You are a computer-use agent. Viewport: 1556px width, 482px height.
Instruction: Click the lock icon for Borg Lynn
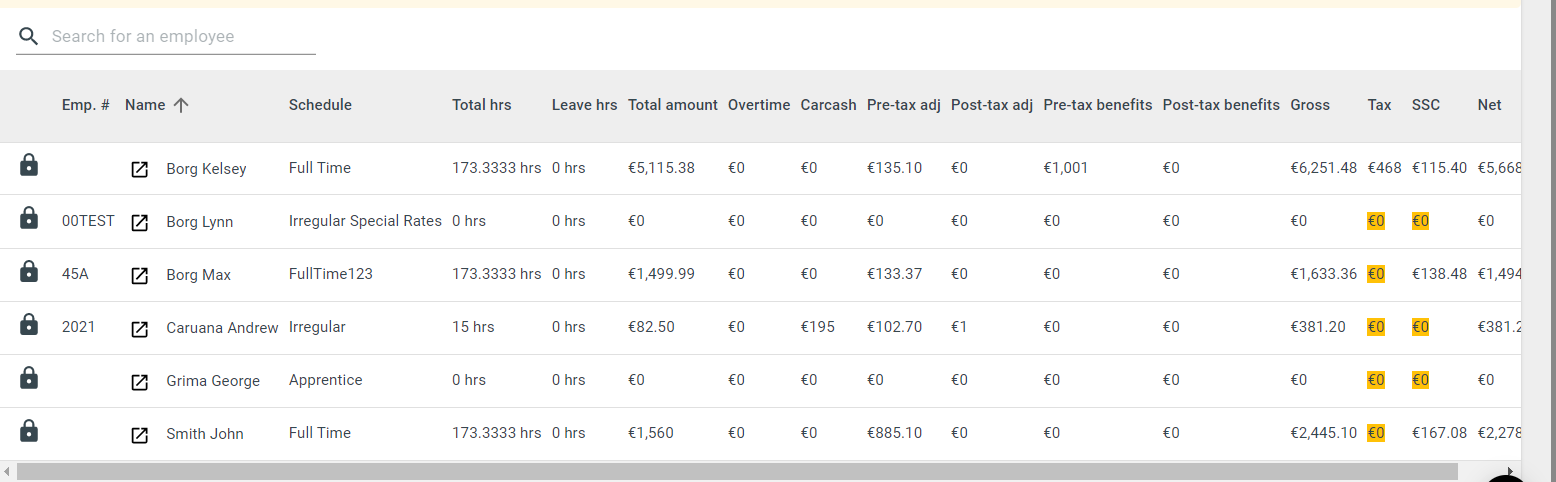(x=29, y=218)
